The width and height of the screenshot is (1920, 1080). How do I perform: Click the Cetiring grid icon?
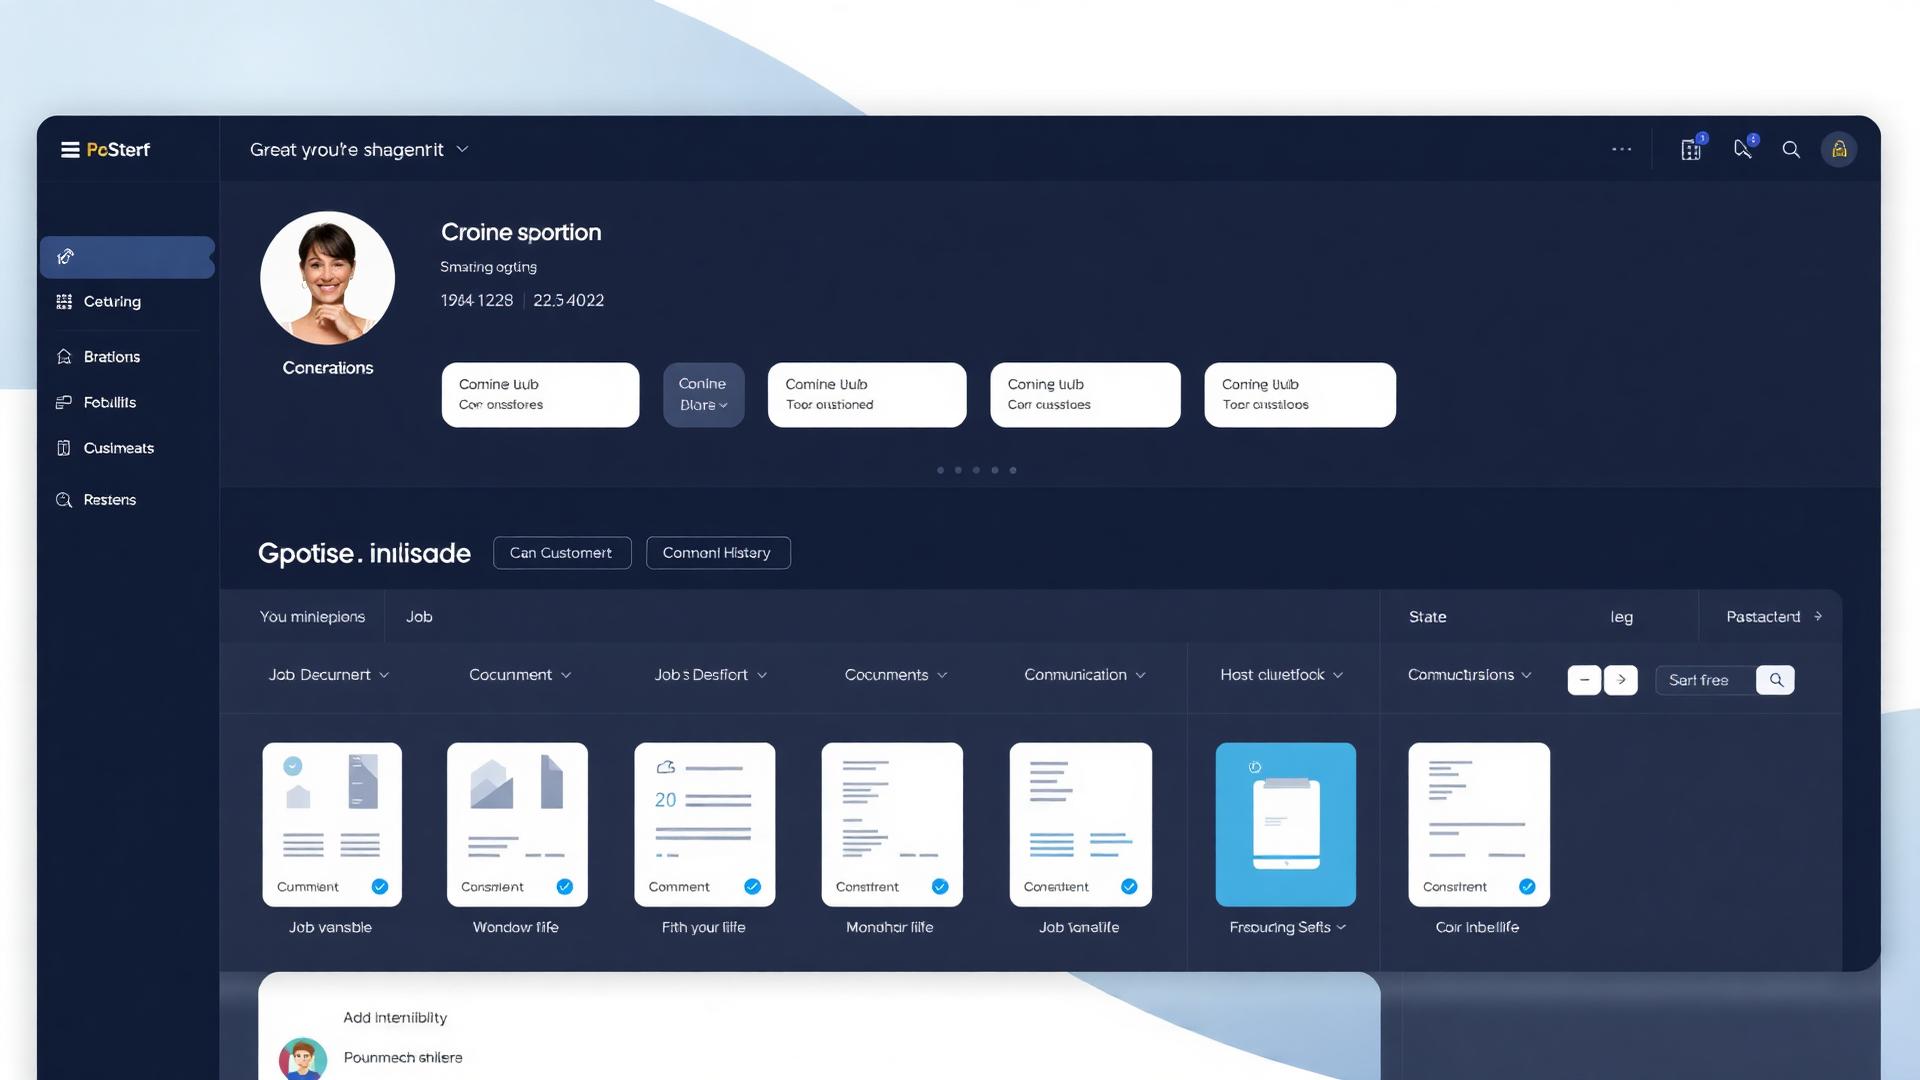64,301
